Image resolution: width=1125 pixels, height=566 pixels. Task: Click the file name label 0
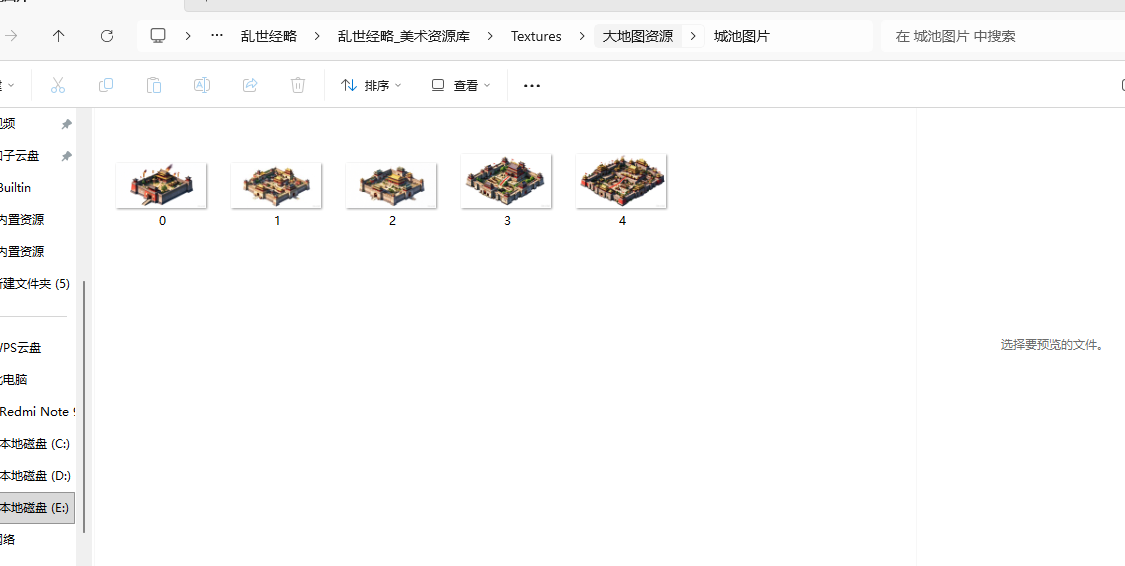(x=162, y=221)
